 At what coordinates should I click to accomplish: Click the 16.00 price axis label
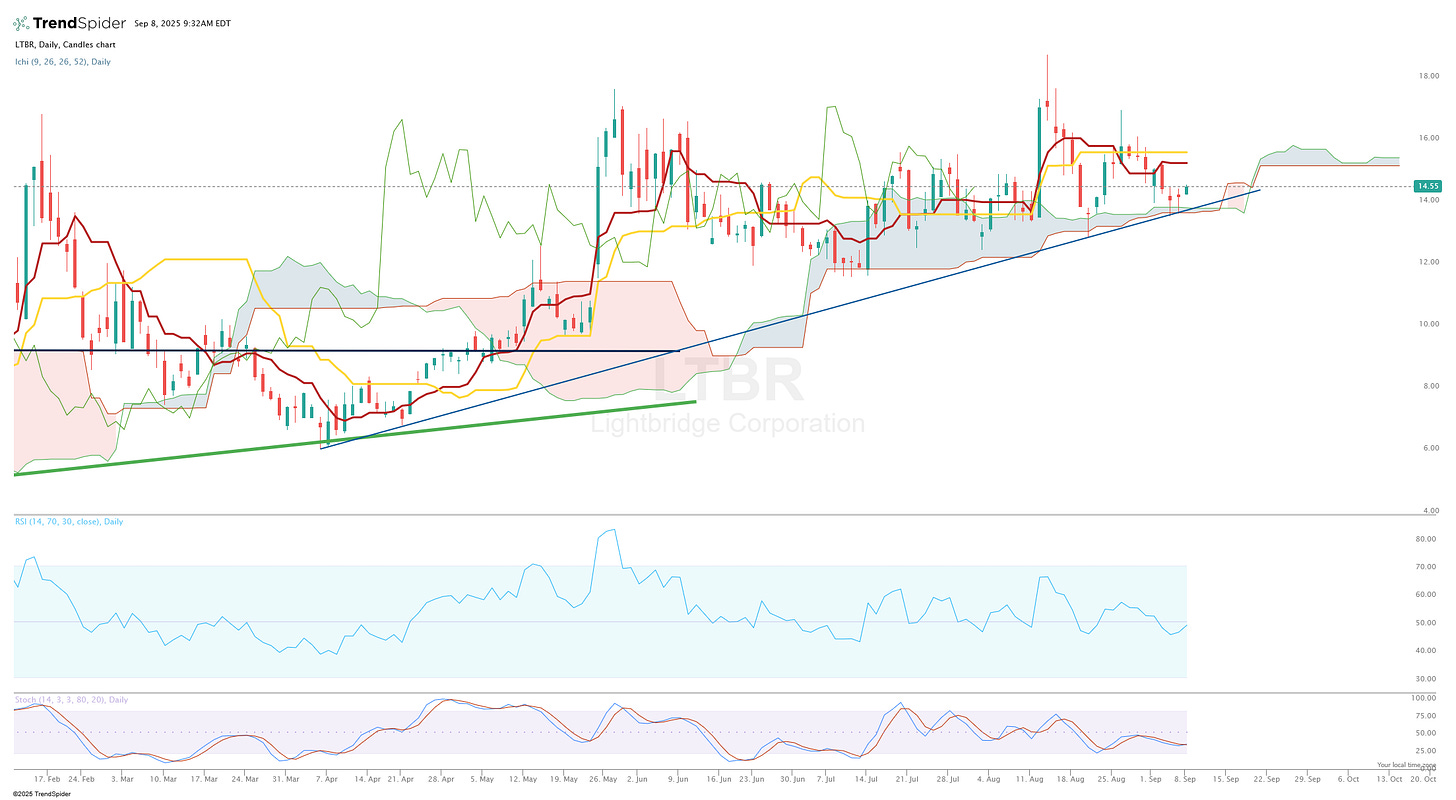pyautogui.click(x=1428, y=138)
